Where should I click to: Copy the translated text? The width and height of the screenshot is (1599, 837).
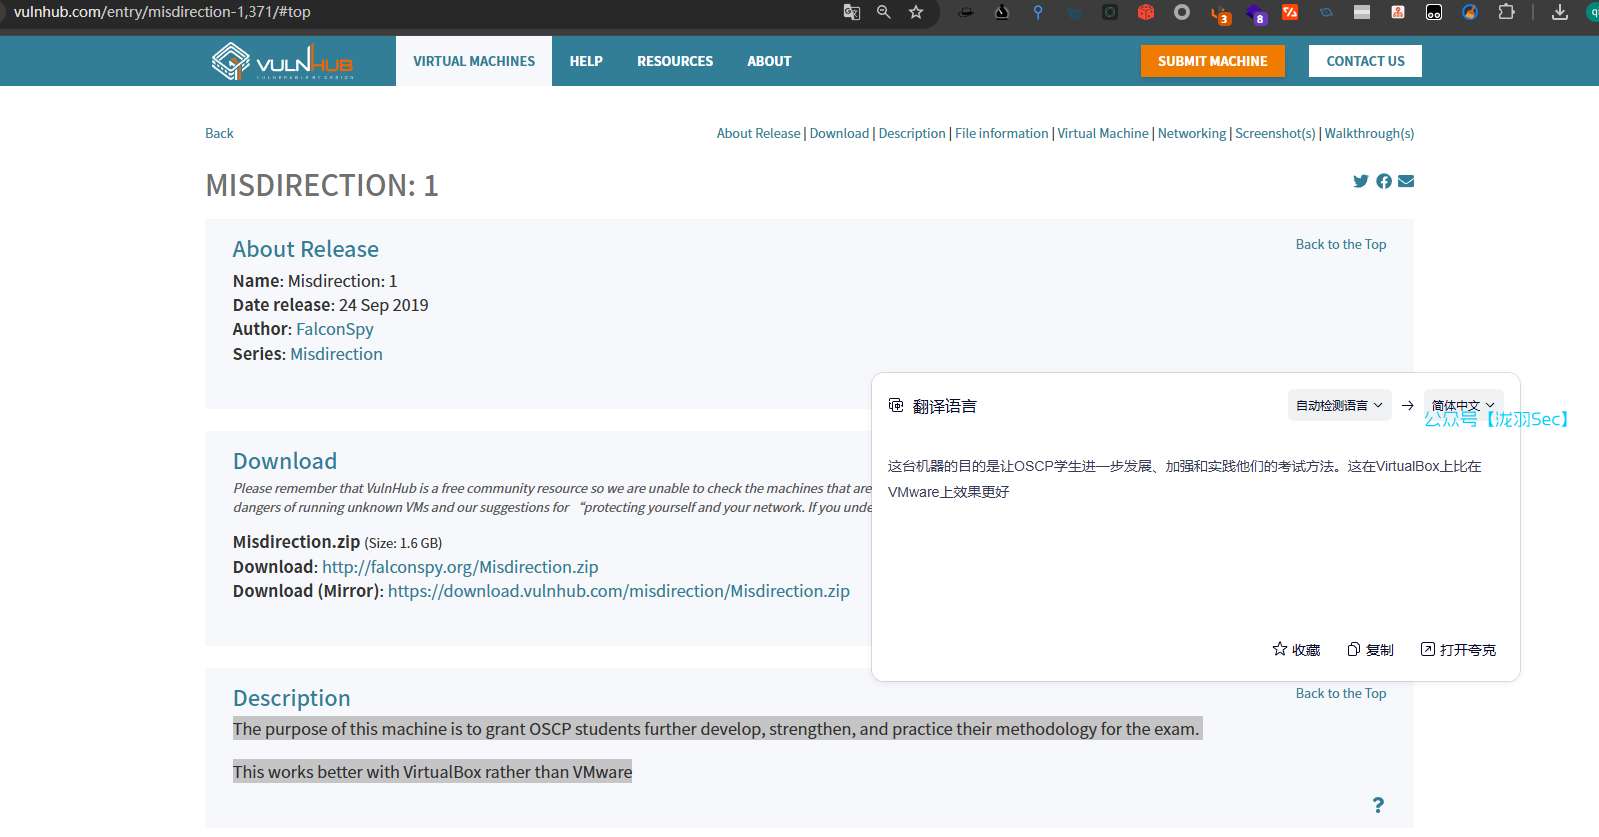click(1370, 650)
